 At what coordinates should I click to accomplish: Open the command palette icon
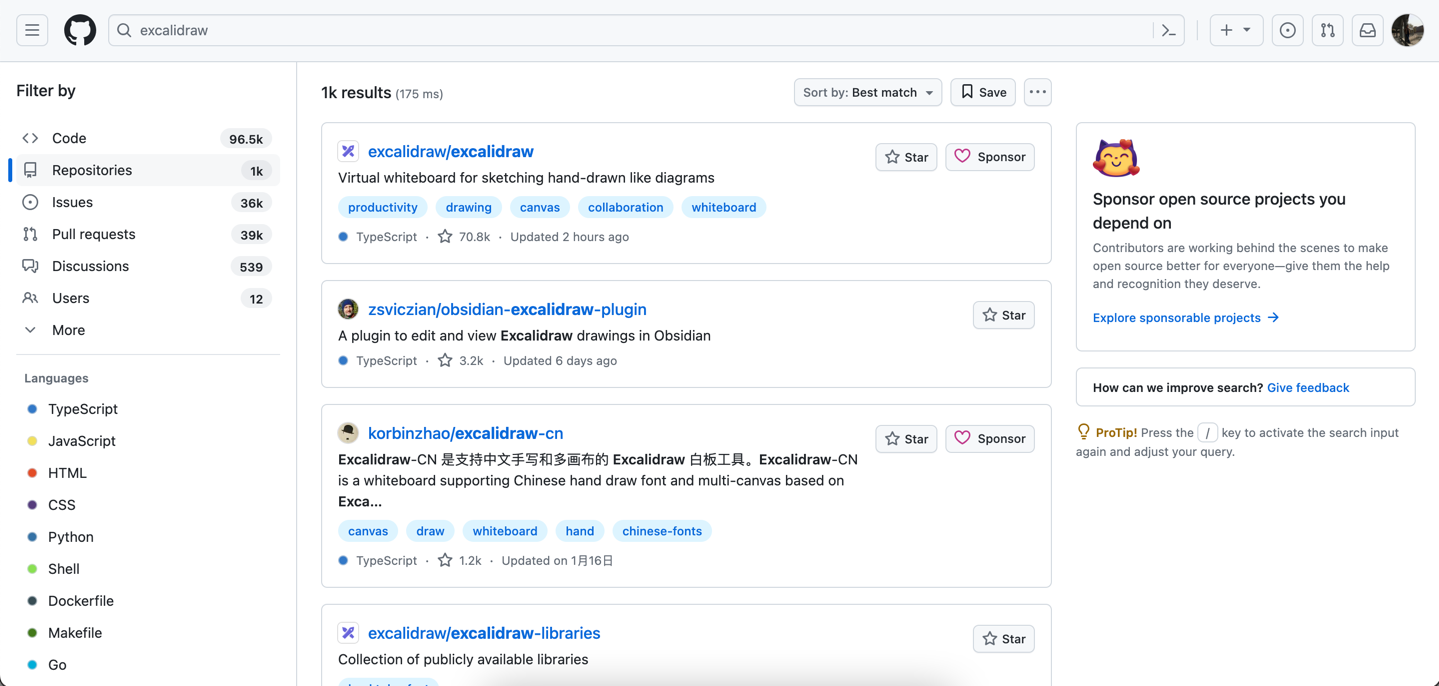[1168, 30]
